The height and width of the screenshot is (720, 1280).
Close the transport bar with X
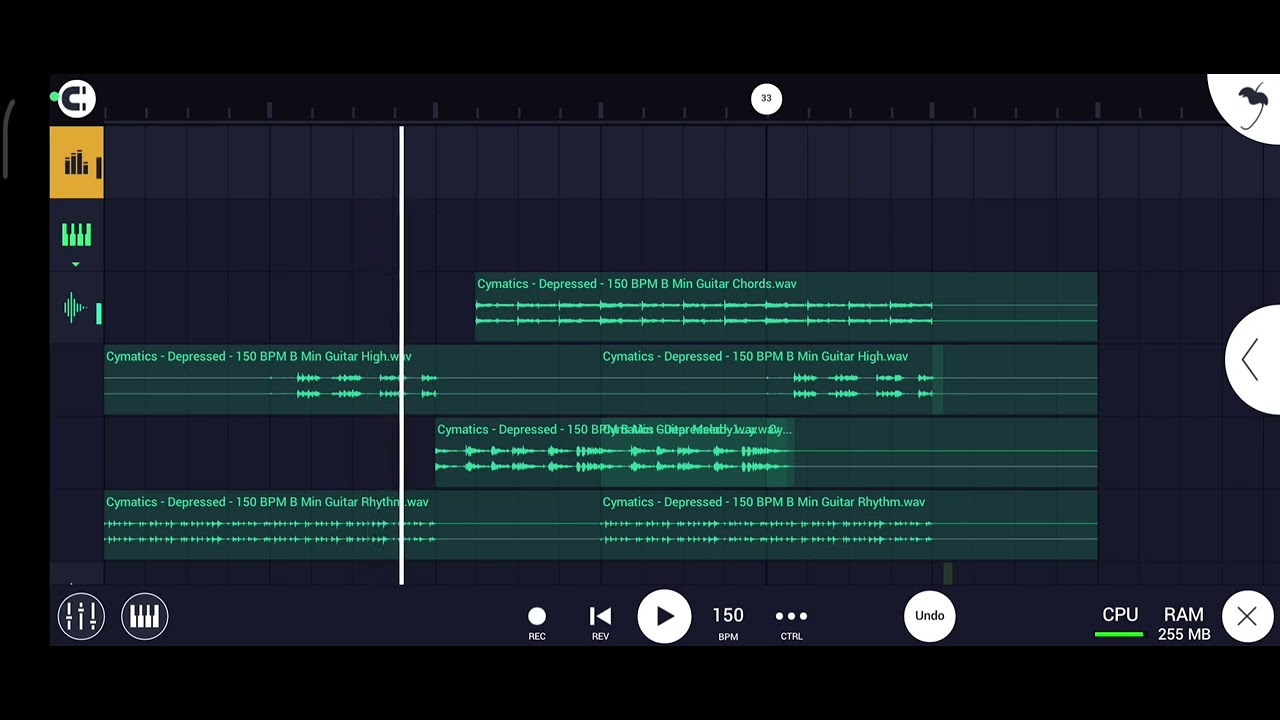pos(1247,617)
